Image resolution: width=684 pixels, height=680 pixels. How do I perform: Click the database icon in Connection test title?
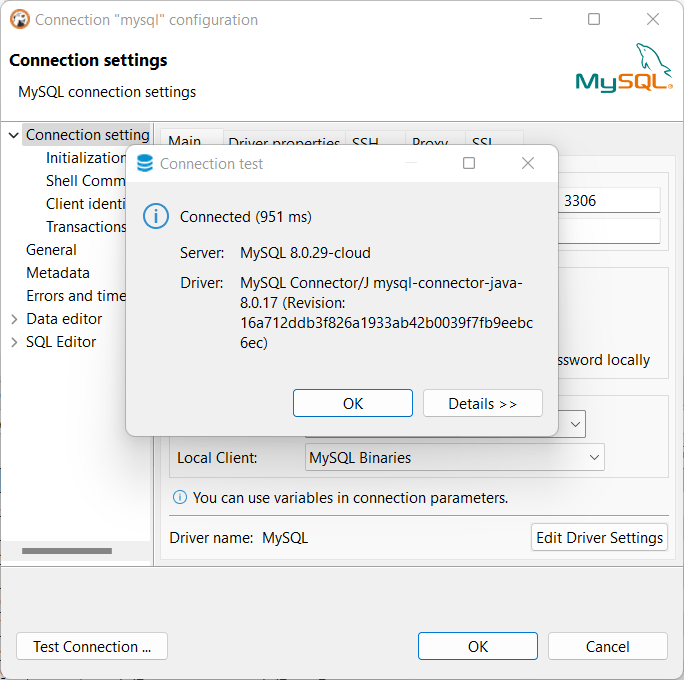point(145,163)
